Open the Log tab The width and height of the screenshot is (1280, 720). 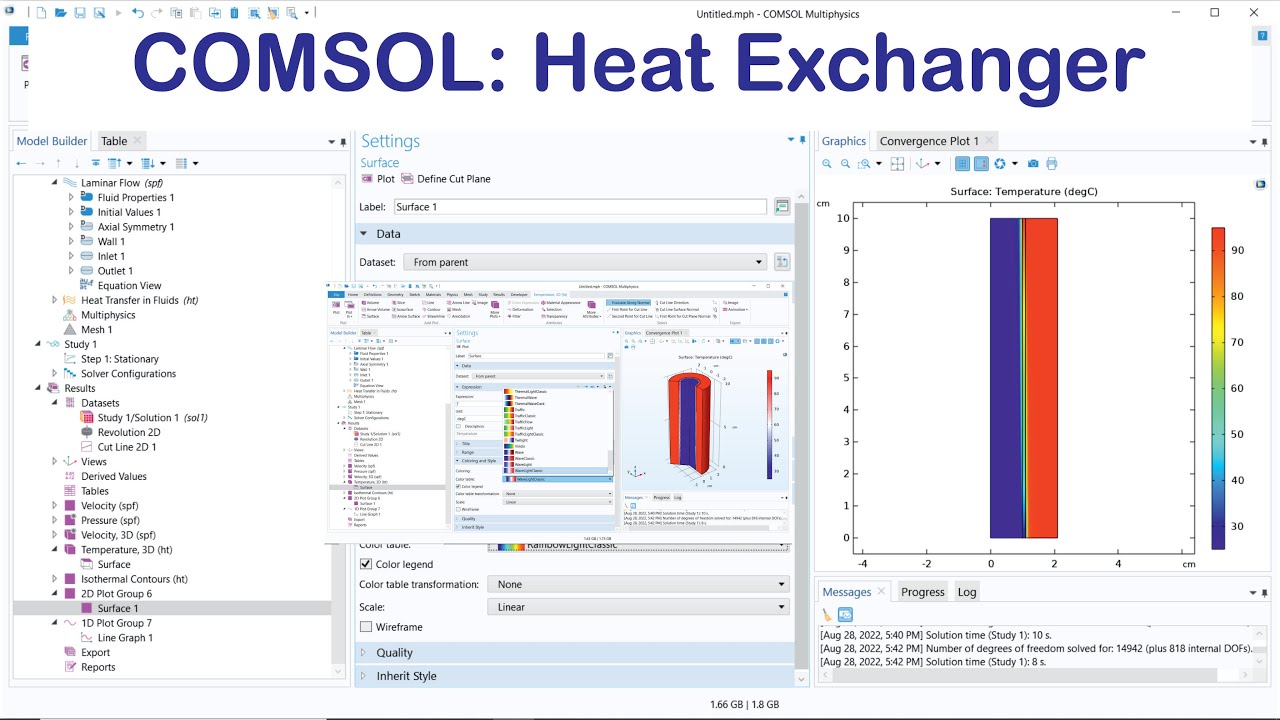(x=966, y=592)
